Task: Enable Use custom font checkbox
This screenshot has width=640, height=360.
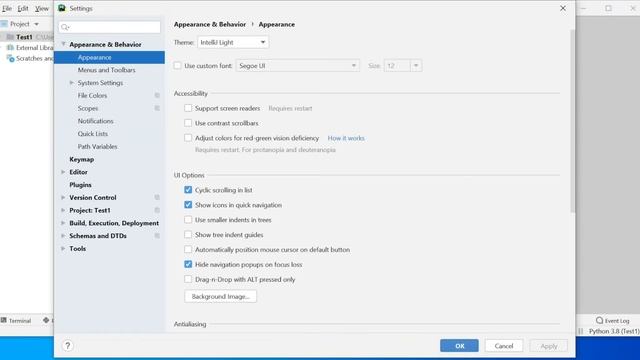Action: point(178,66)
